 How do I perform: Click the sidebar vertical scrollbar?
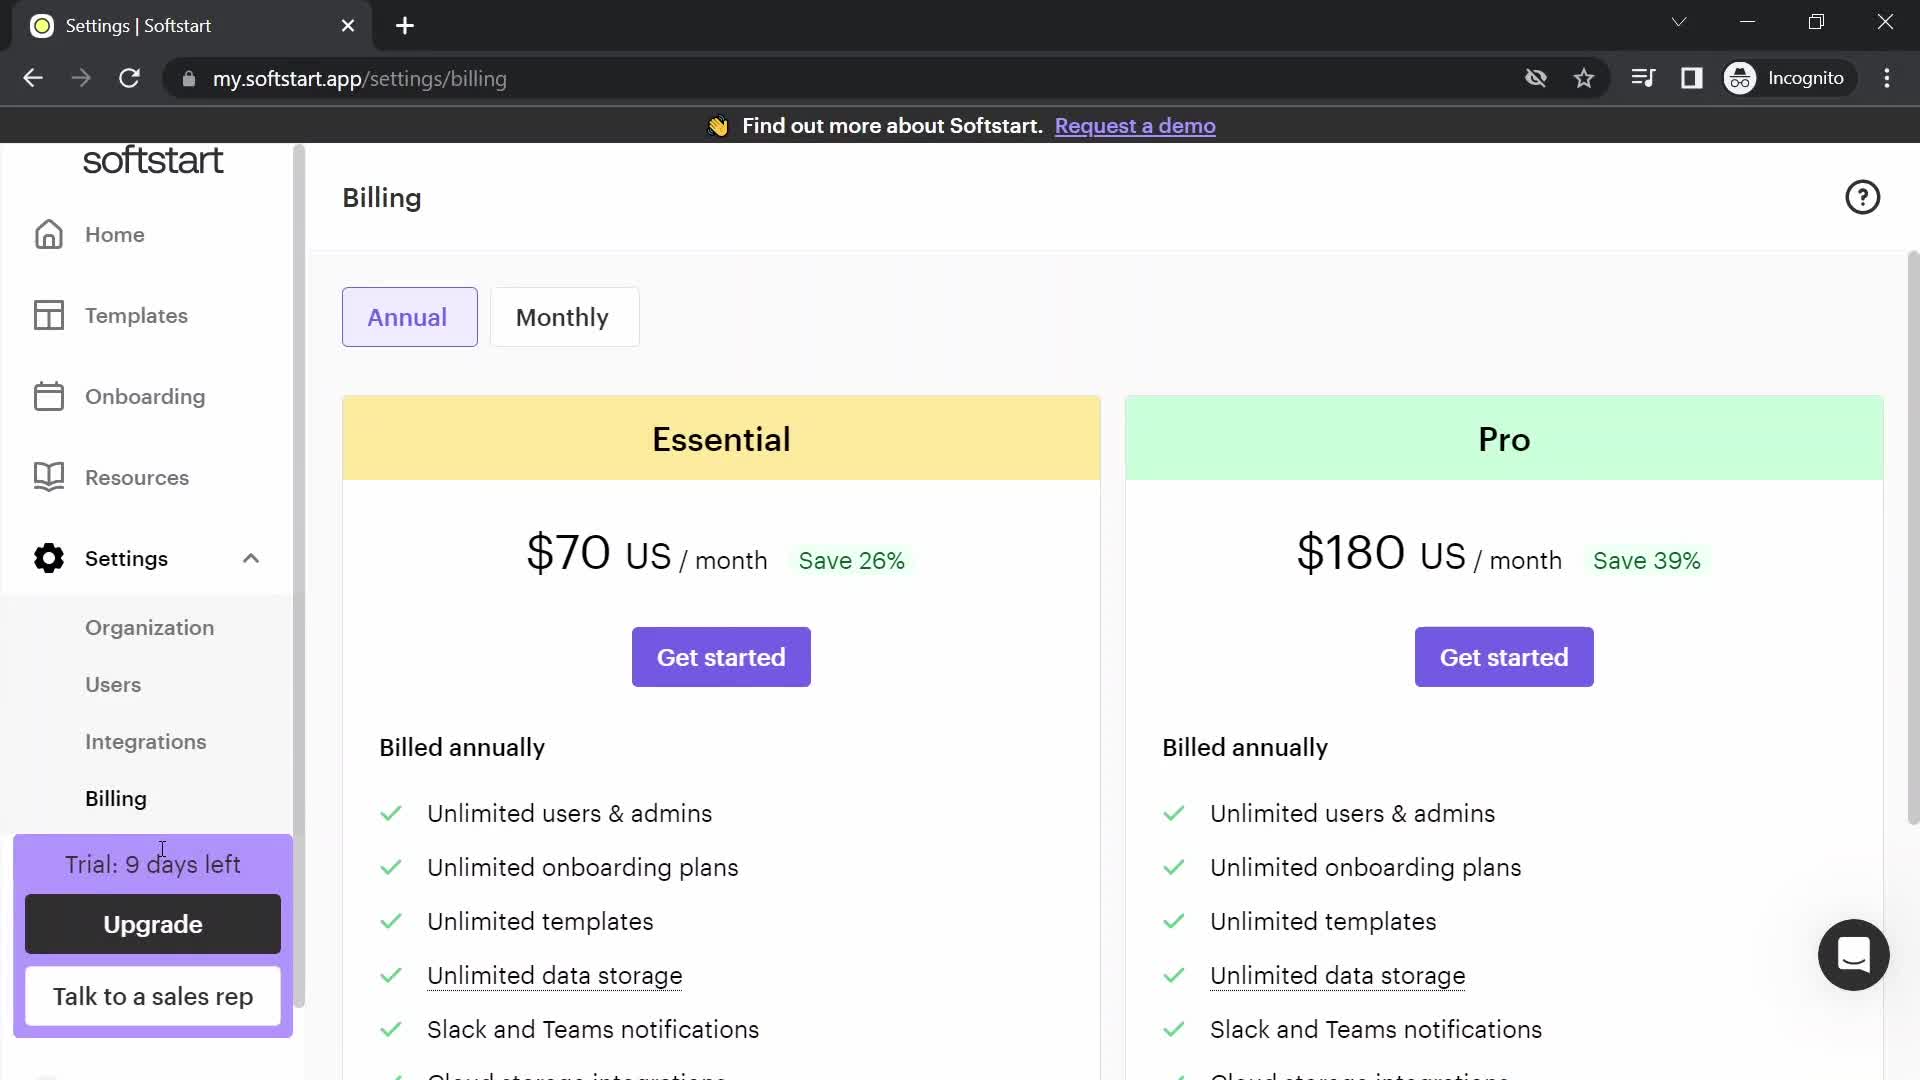298,576
